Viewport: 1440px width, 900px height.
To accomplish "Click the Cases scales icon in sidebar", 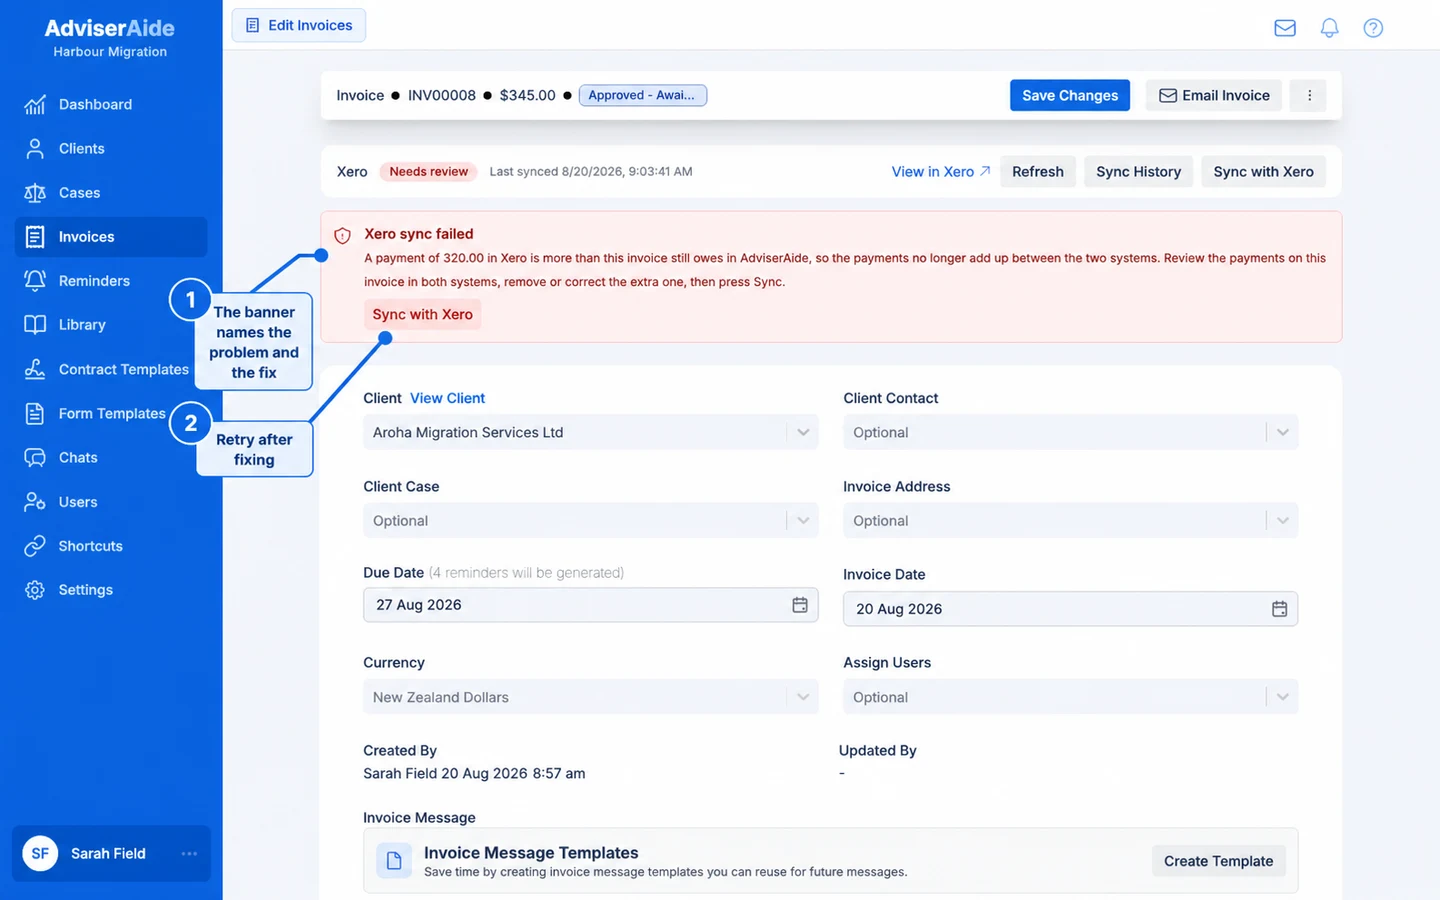I will [35, 193].
